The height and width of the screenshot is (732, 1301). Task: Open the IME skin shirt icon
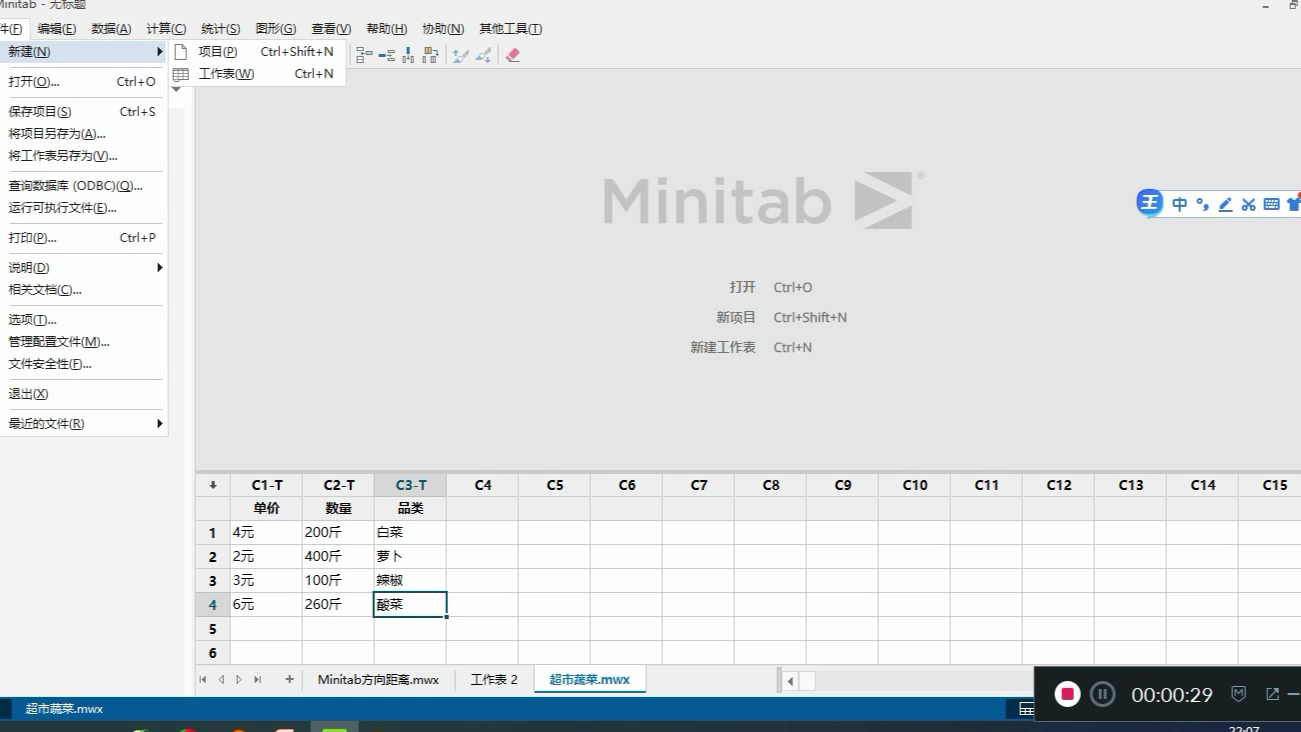point(1293,204)
